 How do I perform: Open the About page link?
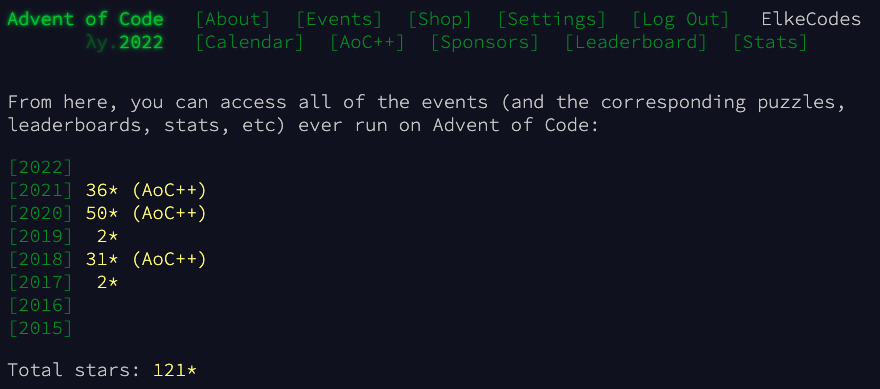click(x=232, y=20)
